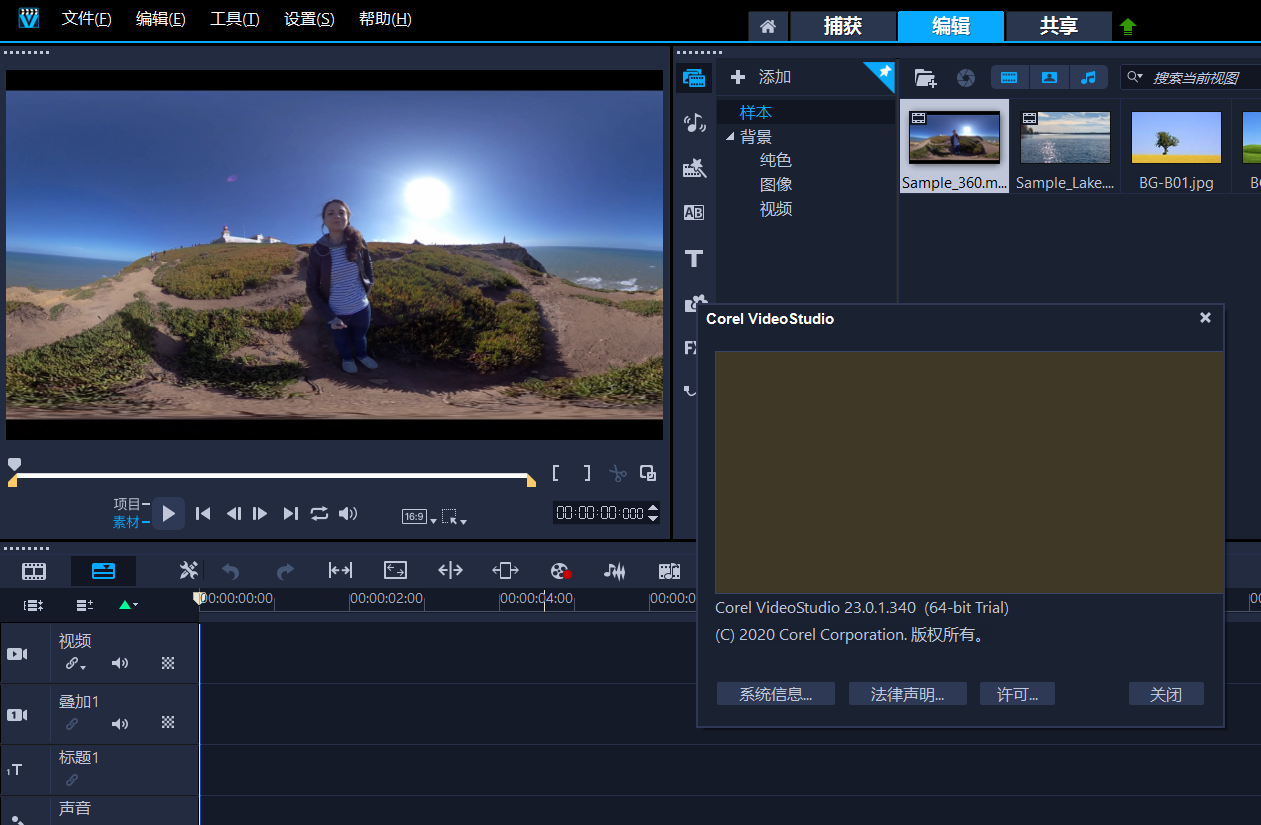
Task: Toggle track transparency on 视频 track
Action: point(168,663)
